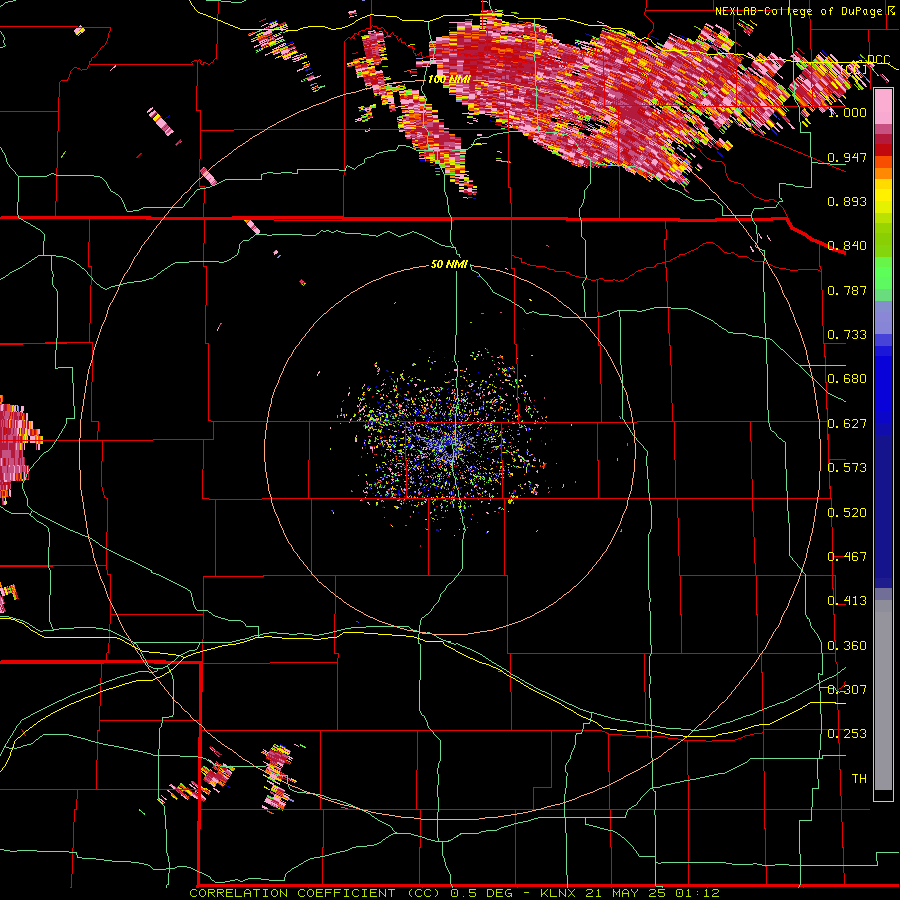Select the 0.893 scale value
900x900 pixels.
[847, 201]
